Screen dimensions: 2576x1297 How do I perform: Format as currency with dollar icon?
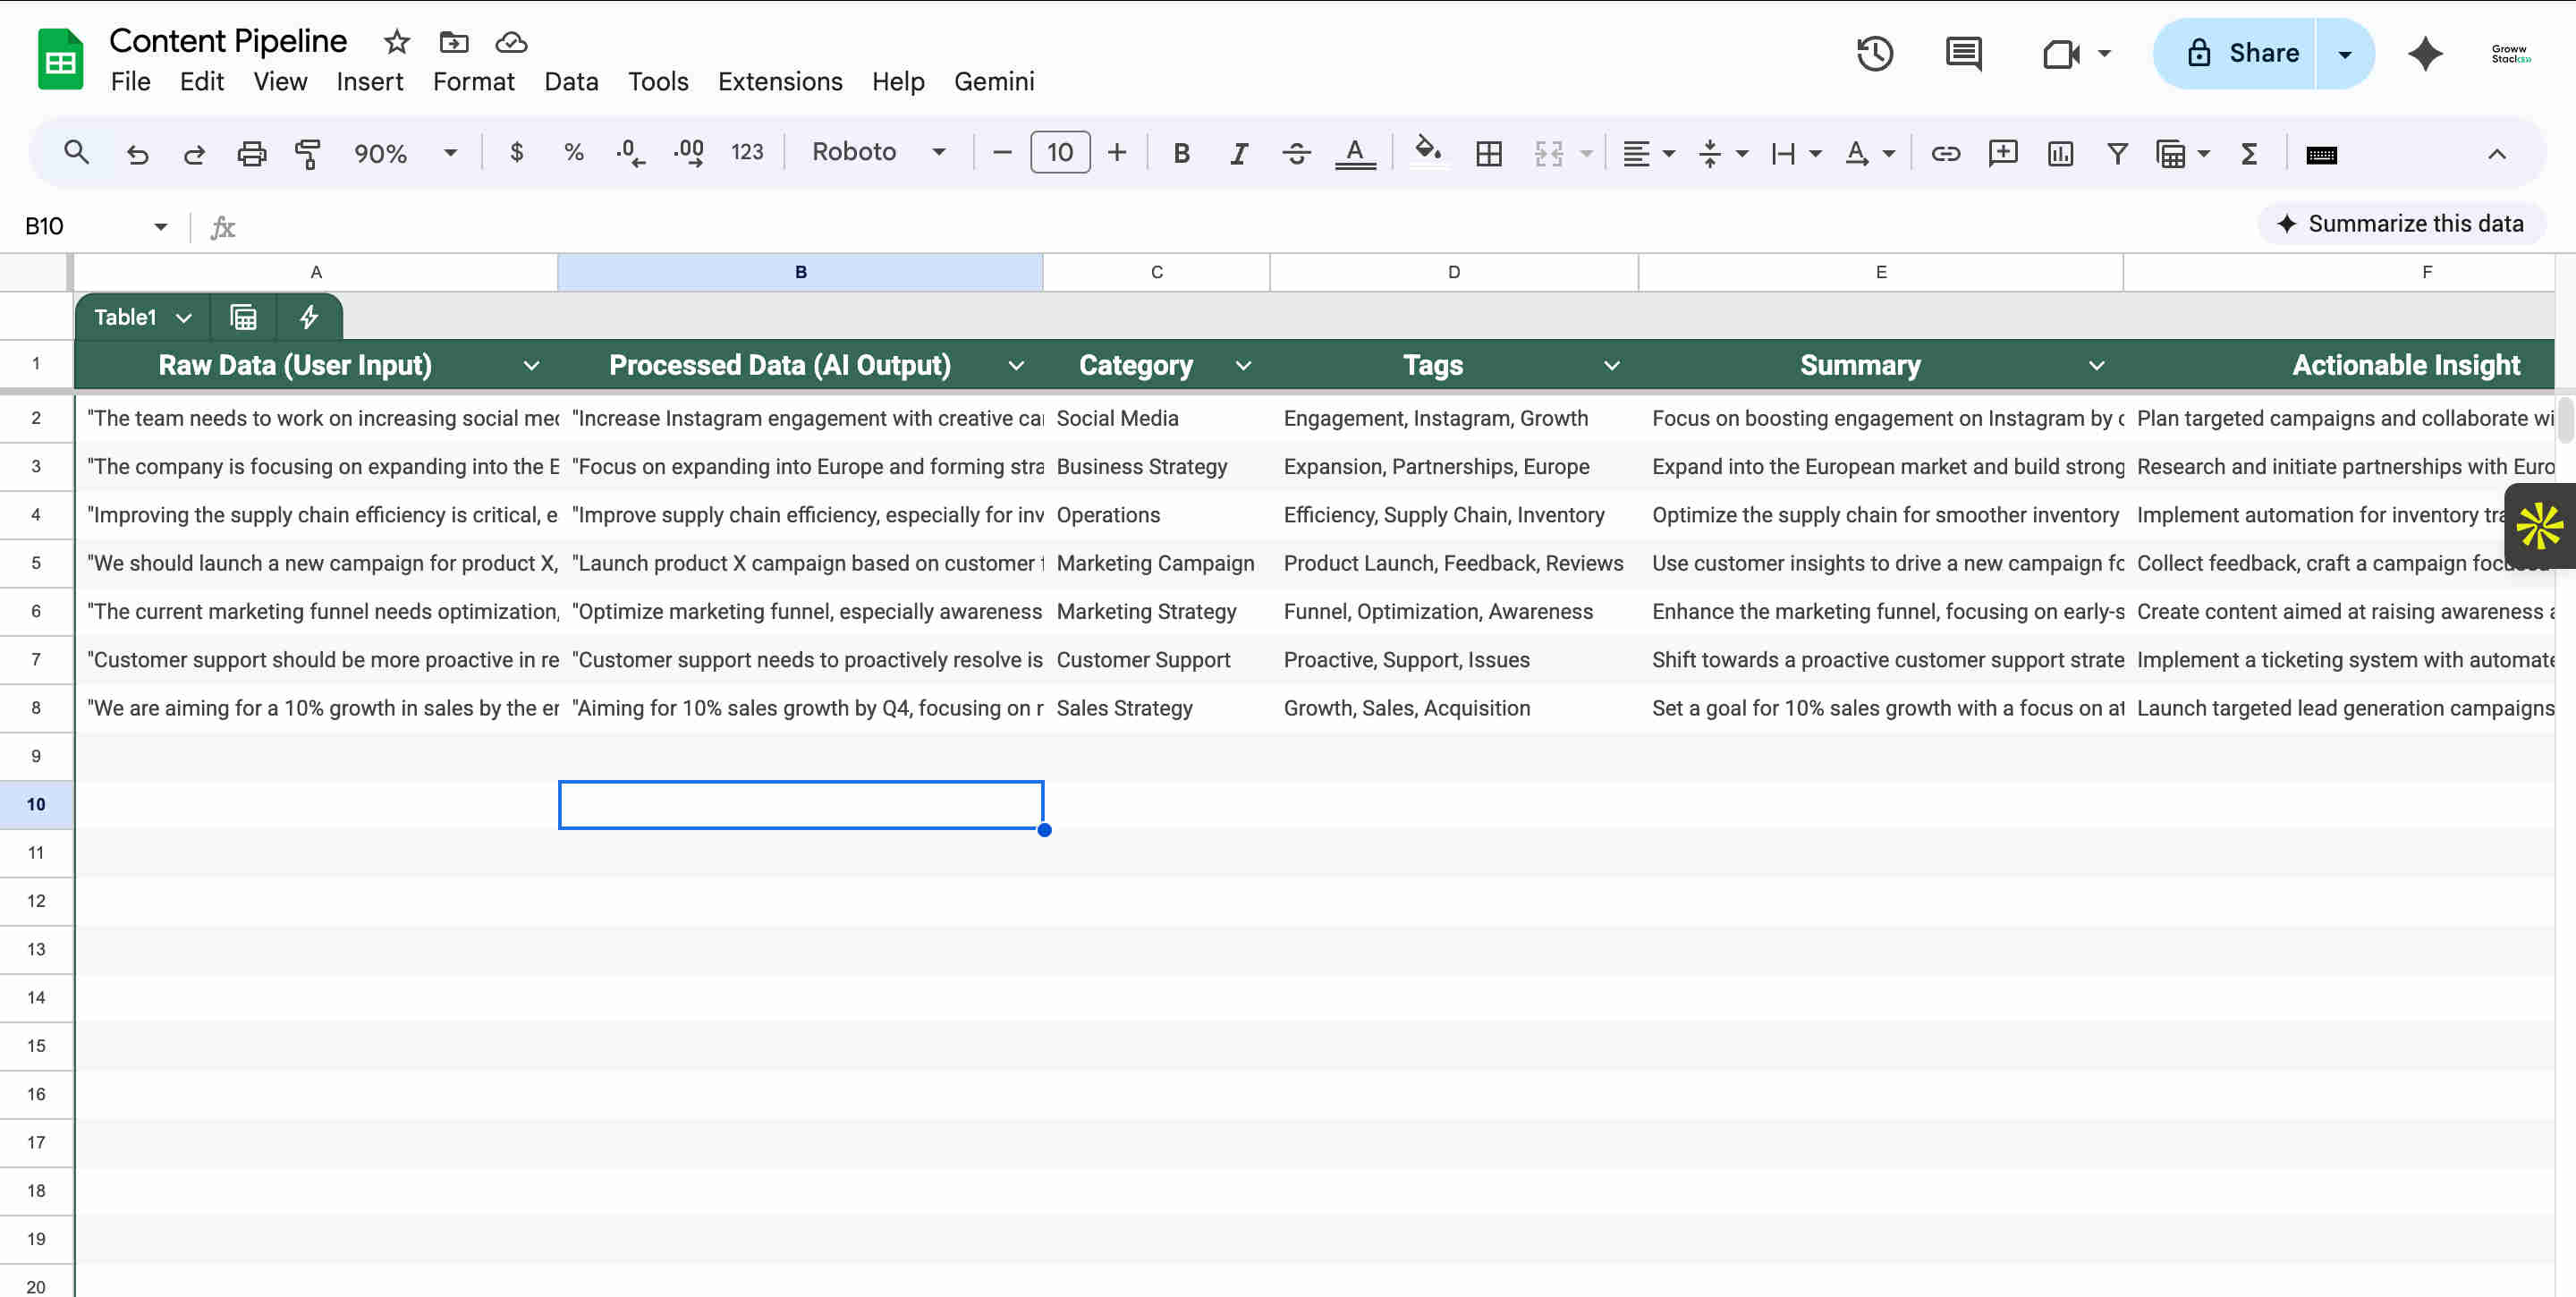coord(516,152)
